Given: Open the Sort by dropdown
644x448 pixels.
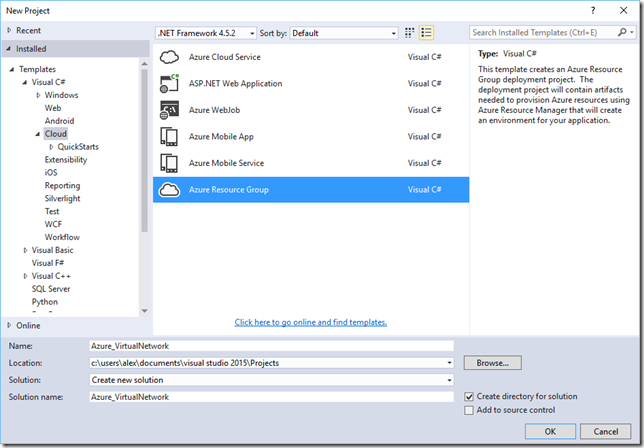Looking at the screenshot, I should pos(393,33).
